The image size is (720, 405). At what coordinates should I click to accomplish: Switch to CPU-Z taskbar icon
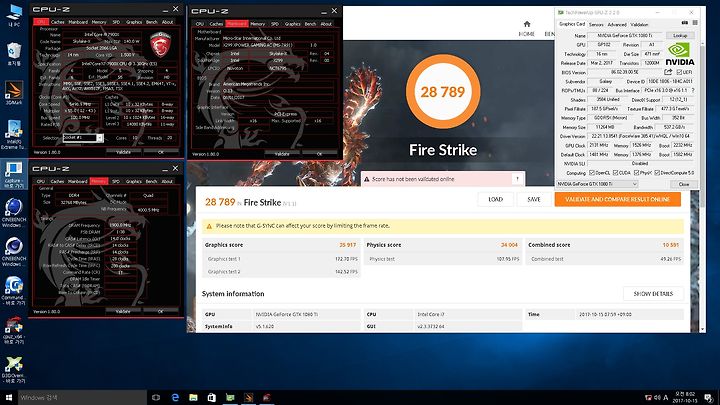[267, 397]
